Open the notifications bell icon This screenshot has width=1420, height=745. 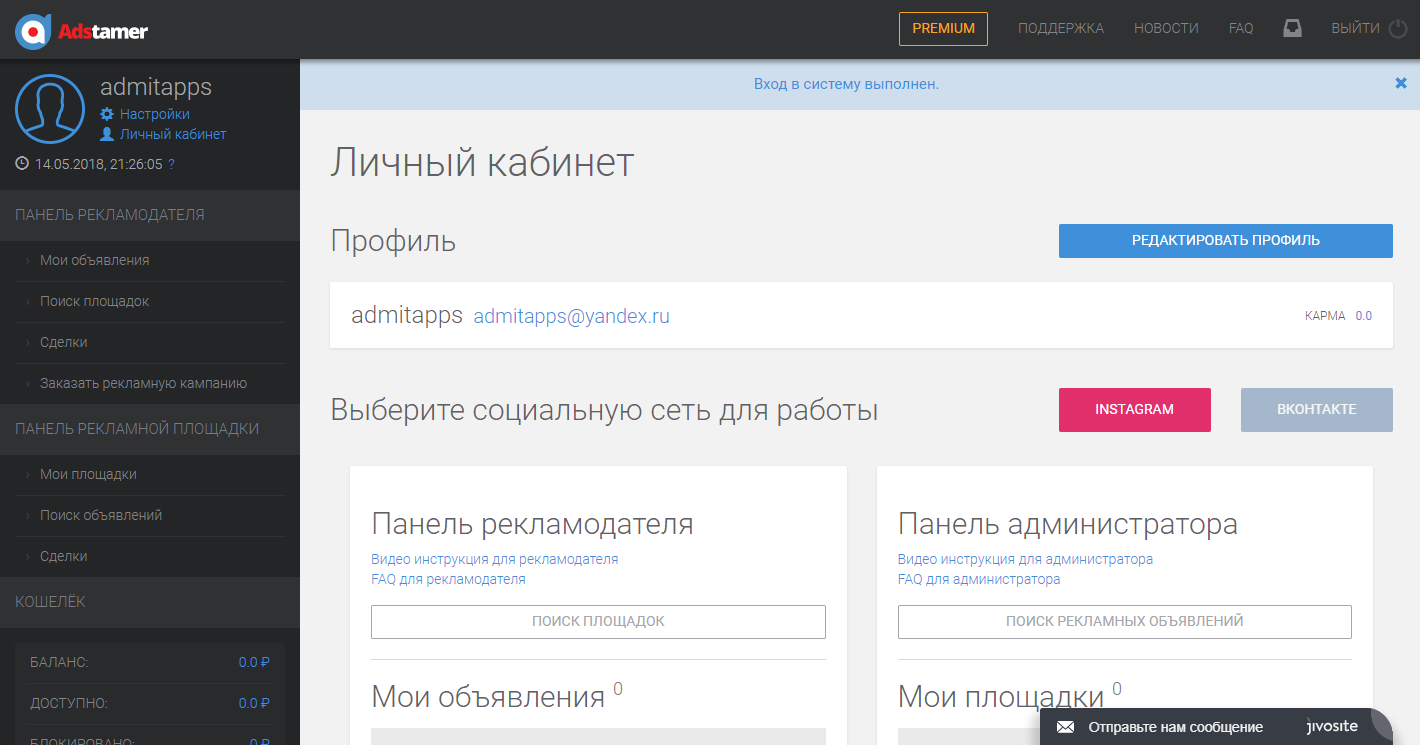pos(1292,28)
